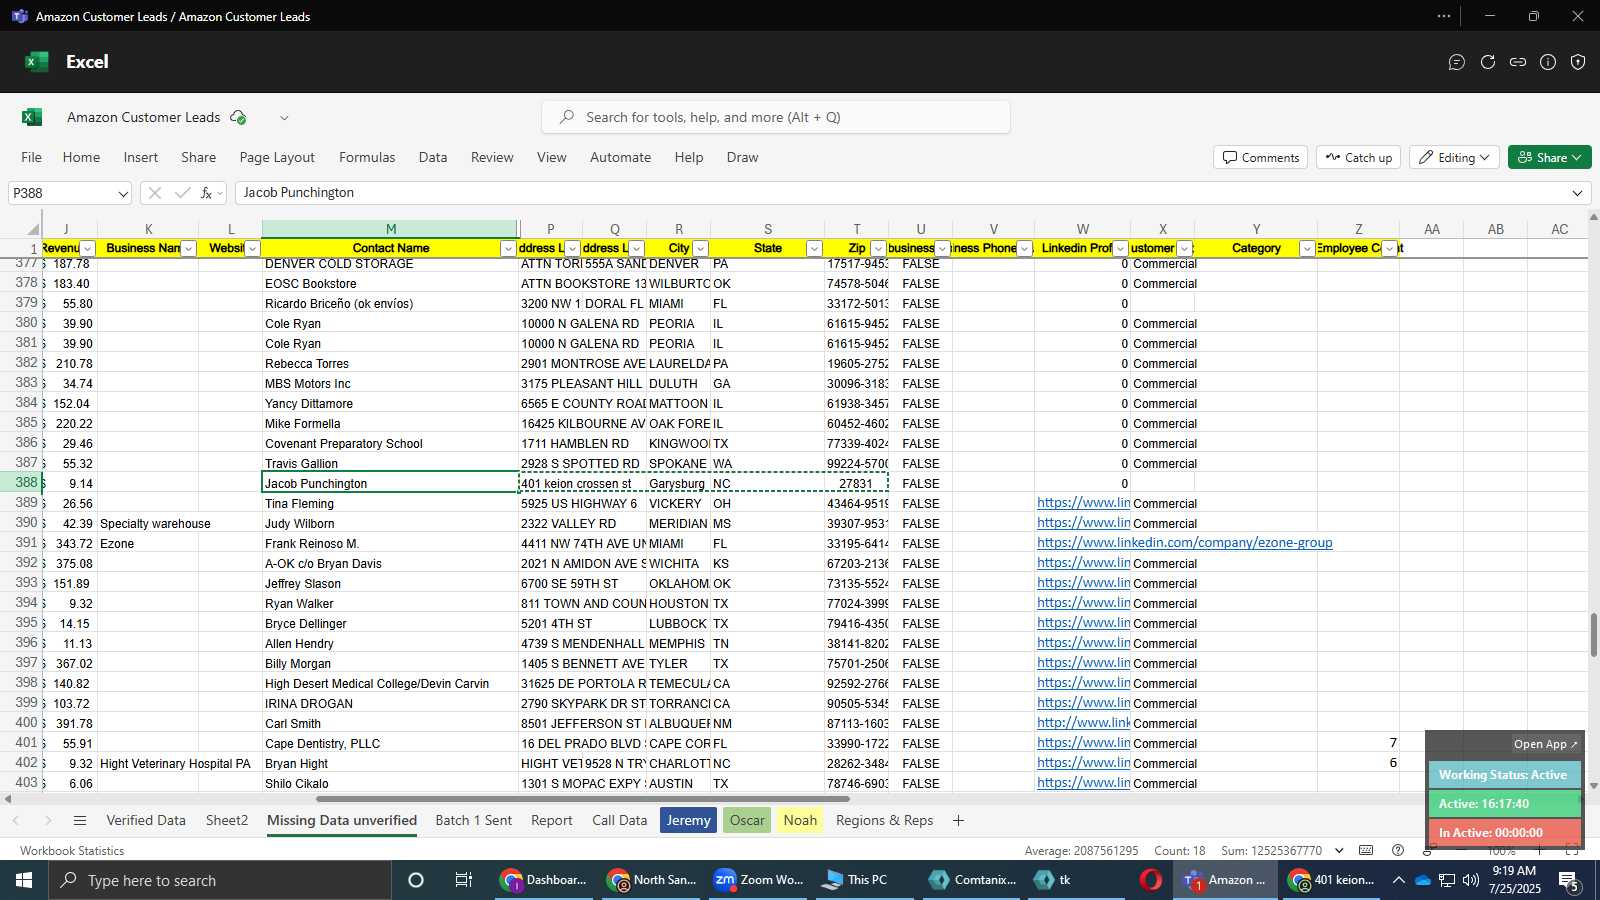The image size is (1600, 900).
Task: Open the info icon in Excel header
Action: (x=1548, y=62)
